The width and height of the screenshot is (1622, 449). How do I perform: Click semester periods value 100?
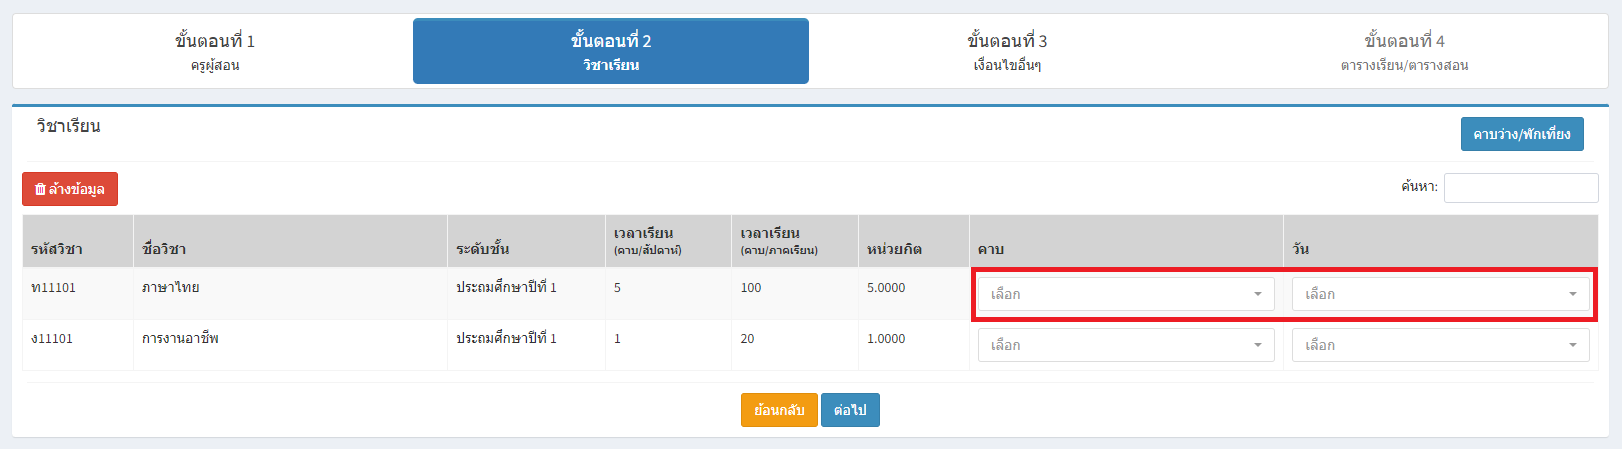pyautogui.click(x=751, y=288)
